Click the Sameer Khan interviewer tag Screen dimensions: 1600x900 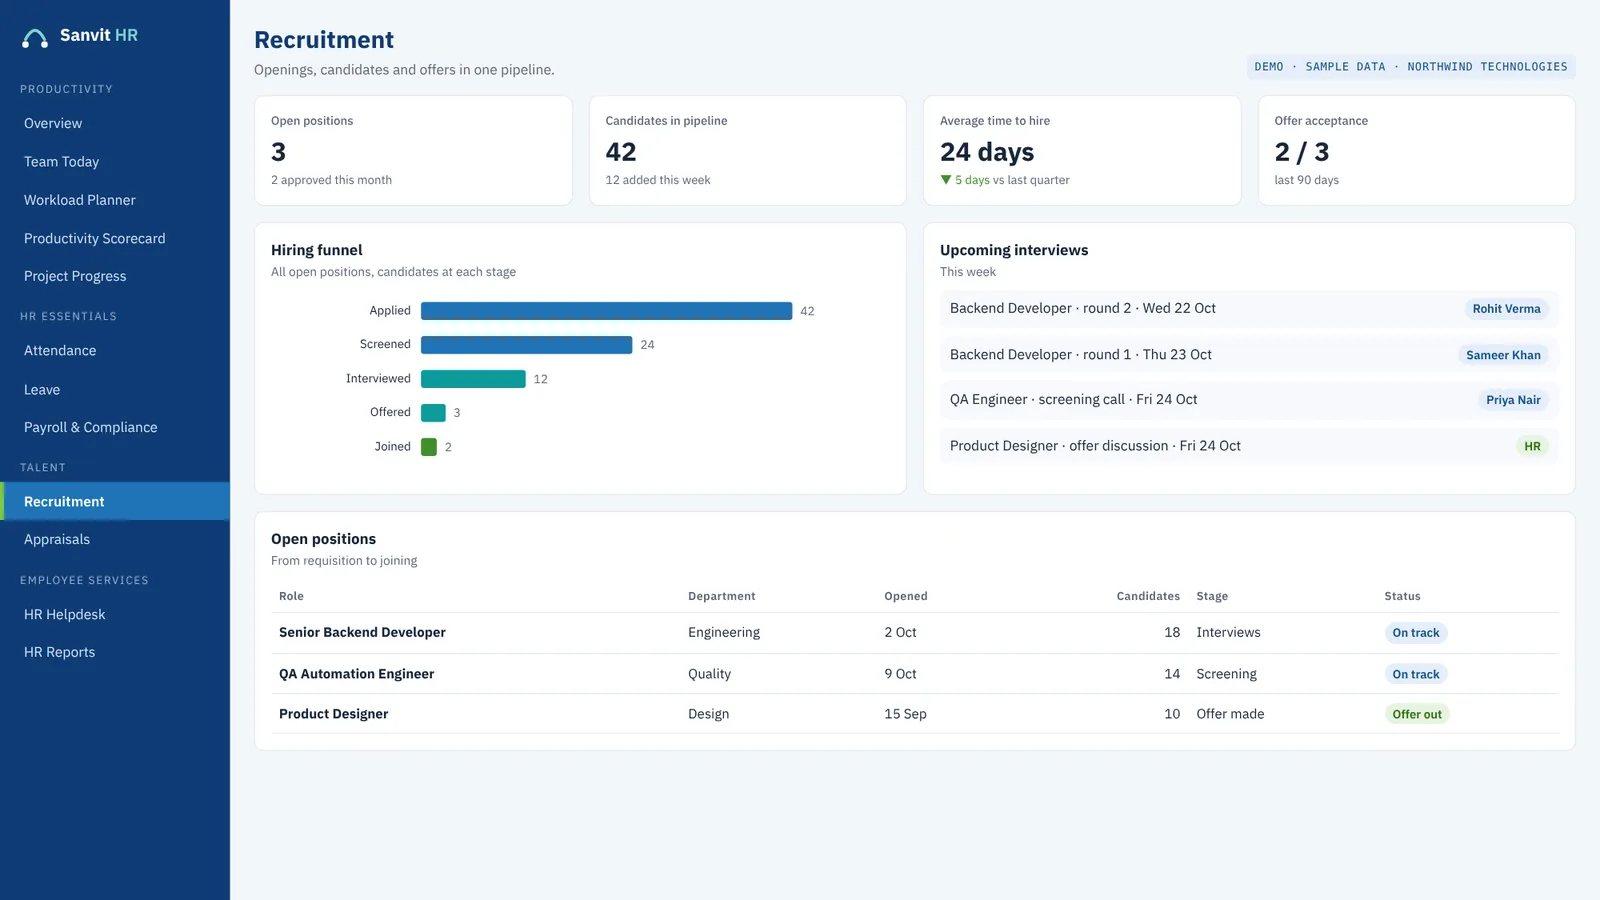pos(1503,355)
